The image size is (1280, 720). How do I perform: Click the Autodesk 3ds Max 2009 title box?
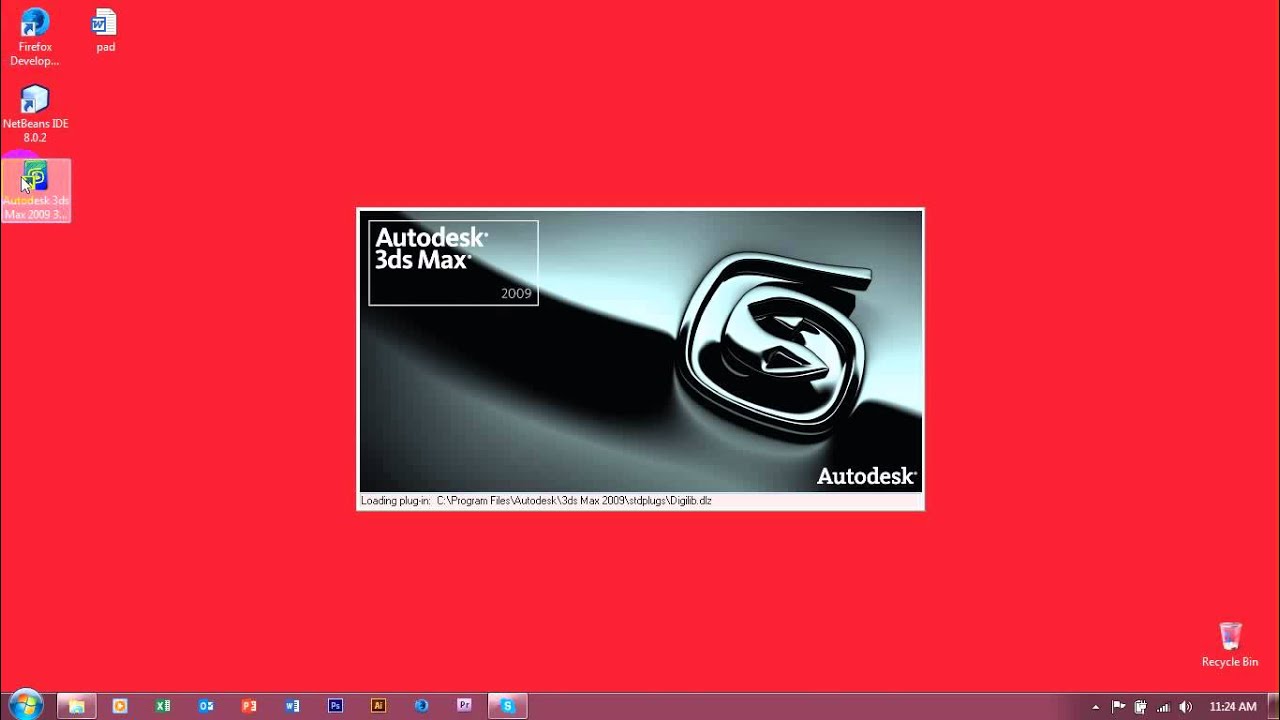click(453, 263)
